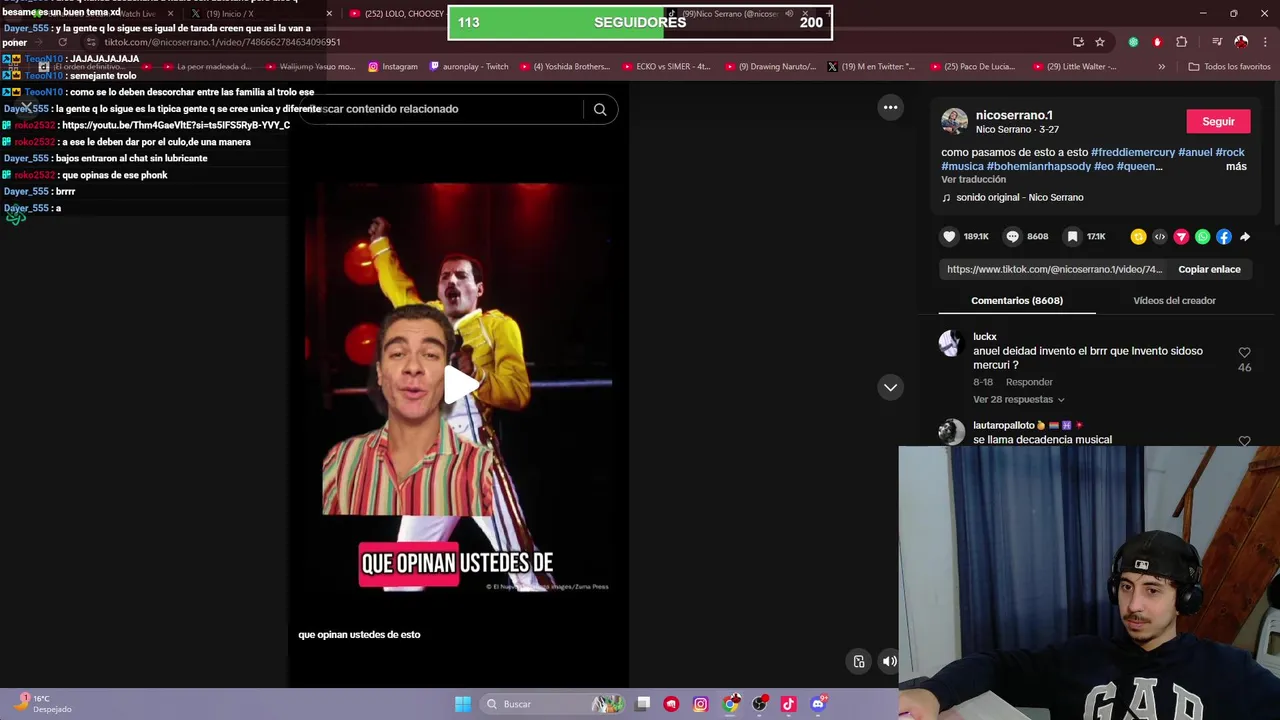
Task: Click the address bar TikTok URL
Action: pos(222,42)
